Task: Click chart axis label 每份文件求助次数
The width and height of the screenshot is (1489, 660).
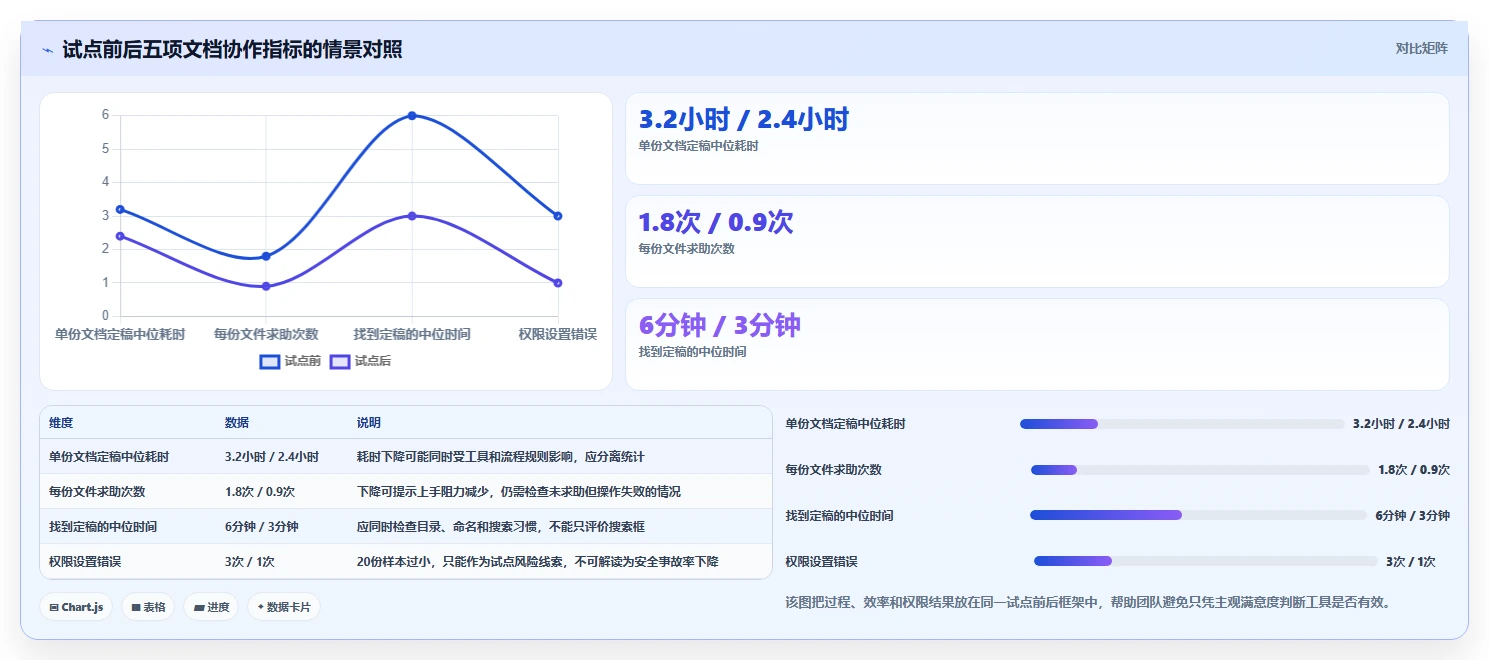Action: pos(266,334)
